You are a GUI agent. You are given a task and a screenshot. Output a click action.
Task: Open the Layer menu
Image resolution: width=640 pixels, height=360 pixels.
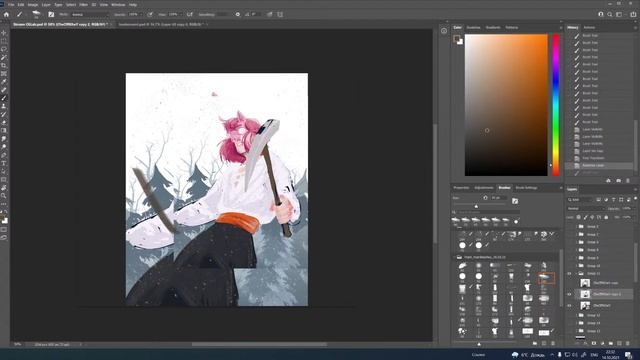tap(46, 4)
